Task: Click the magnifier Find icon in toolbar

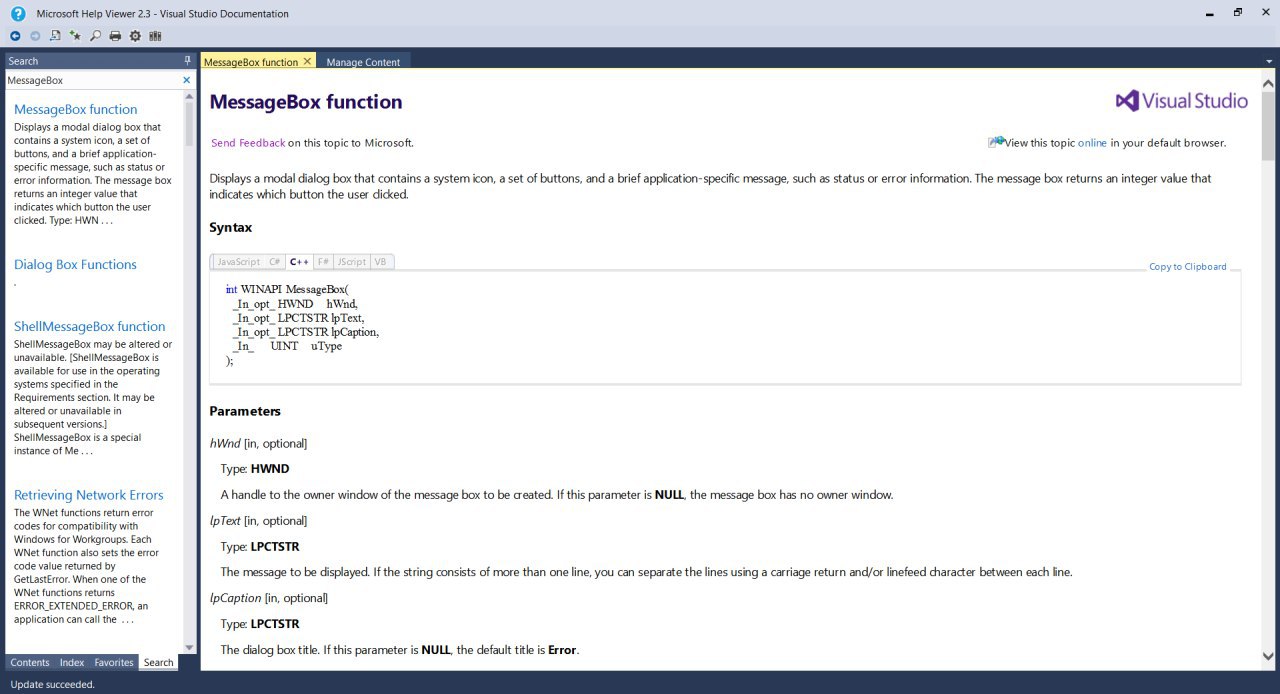Action: click(95, 36)
